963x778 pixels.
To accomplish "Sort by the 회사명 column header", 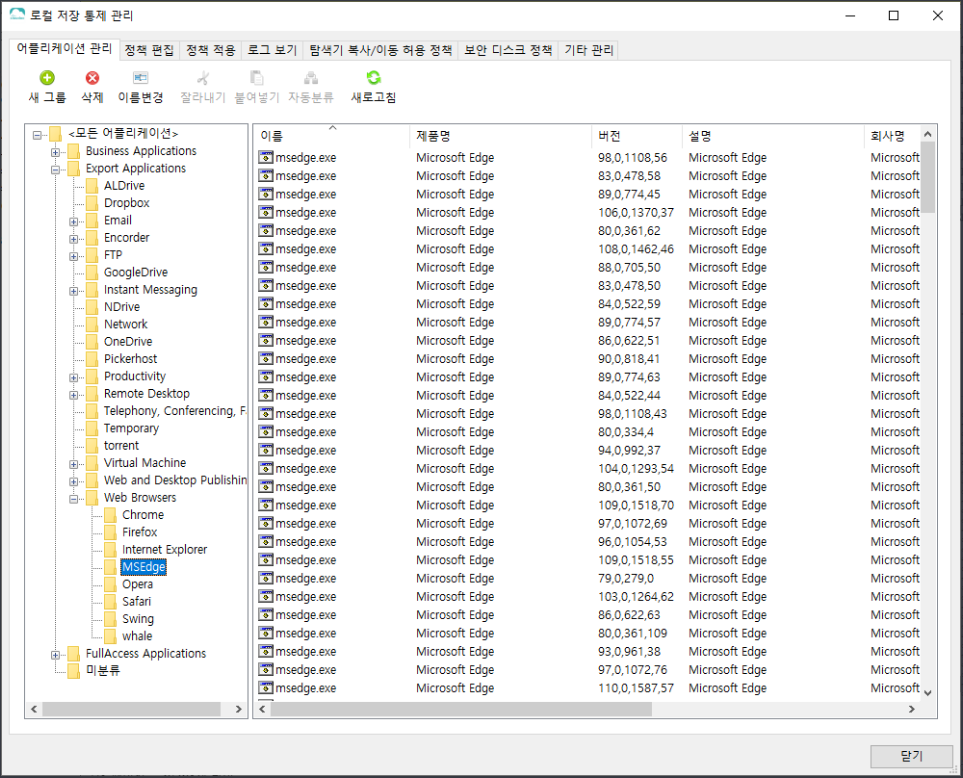I will 892,136.
